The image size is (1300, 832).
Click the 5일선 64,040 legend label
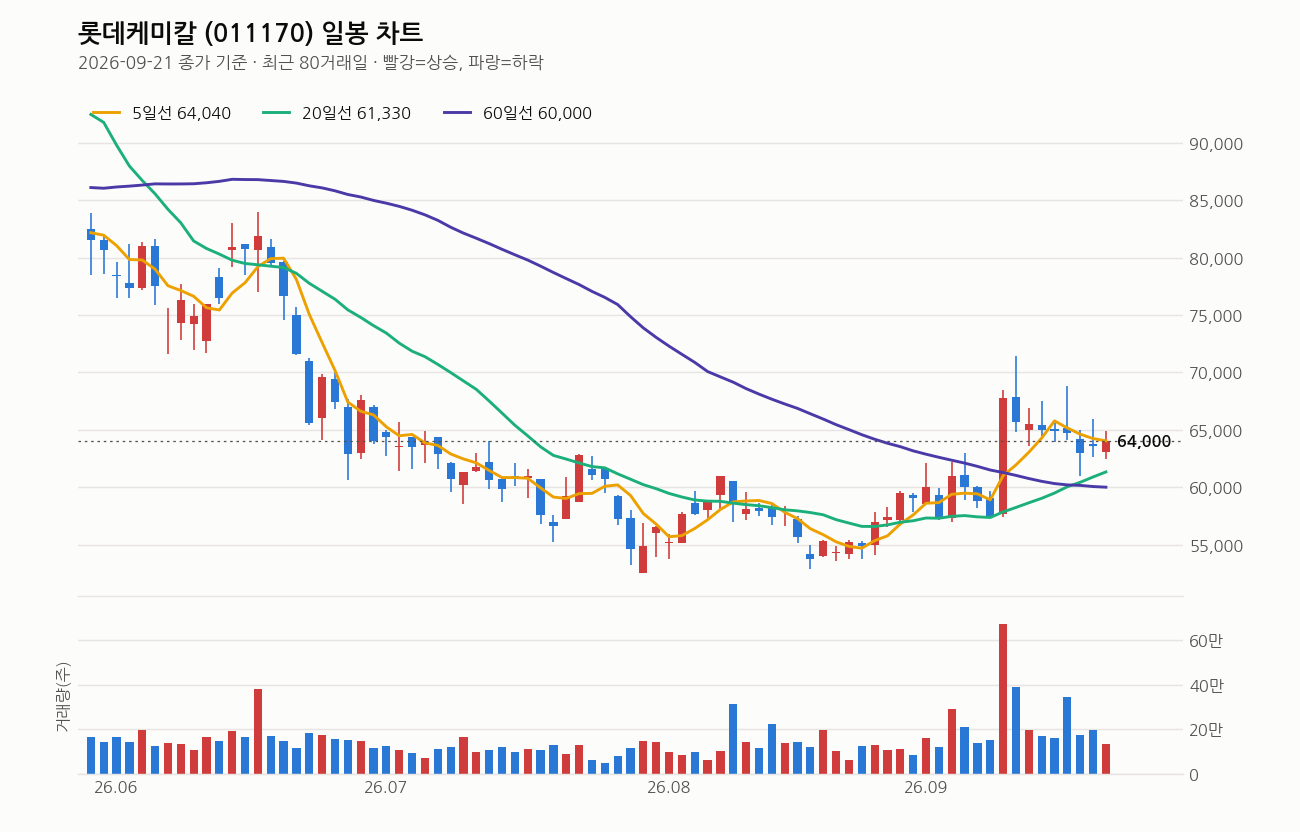[x=181, y=114]
